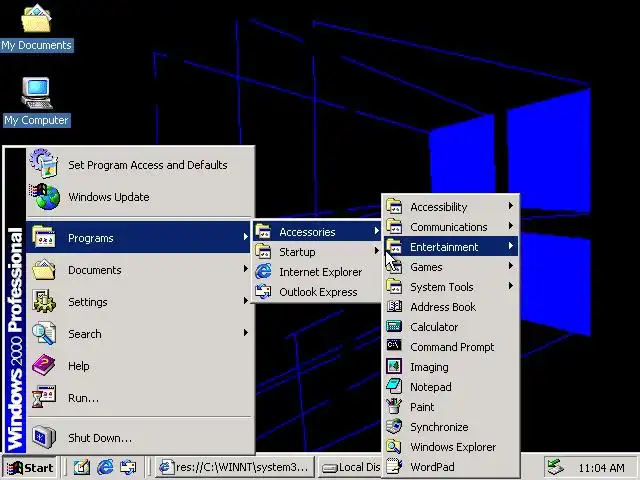This screenshot has width=640, height=480.
Task: Click Show Desktop quick launch icon
Action: click(x=82, y=467)
